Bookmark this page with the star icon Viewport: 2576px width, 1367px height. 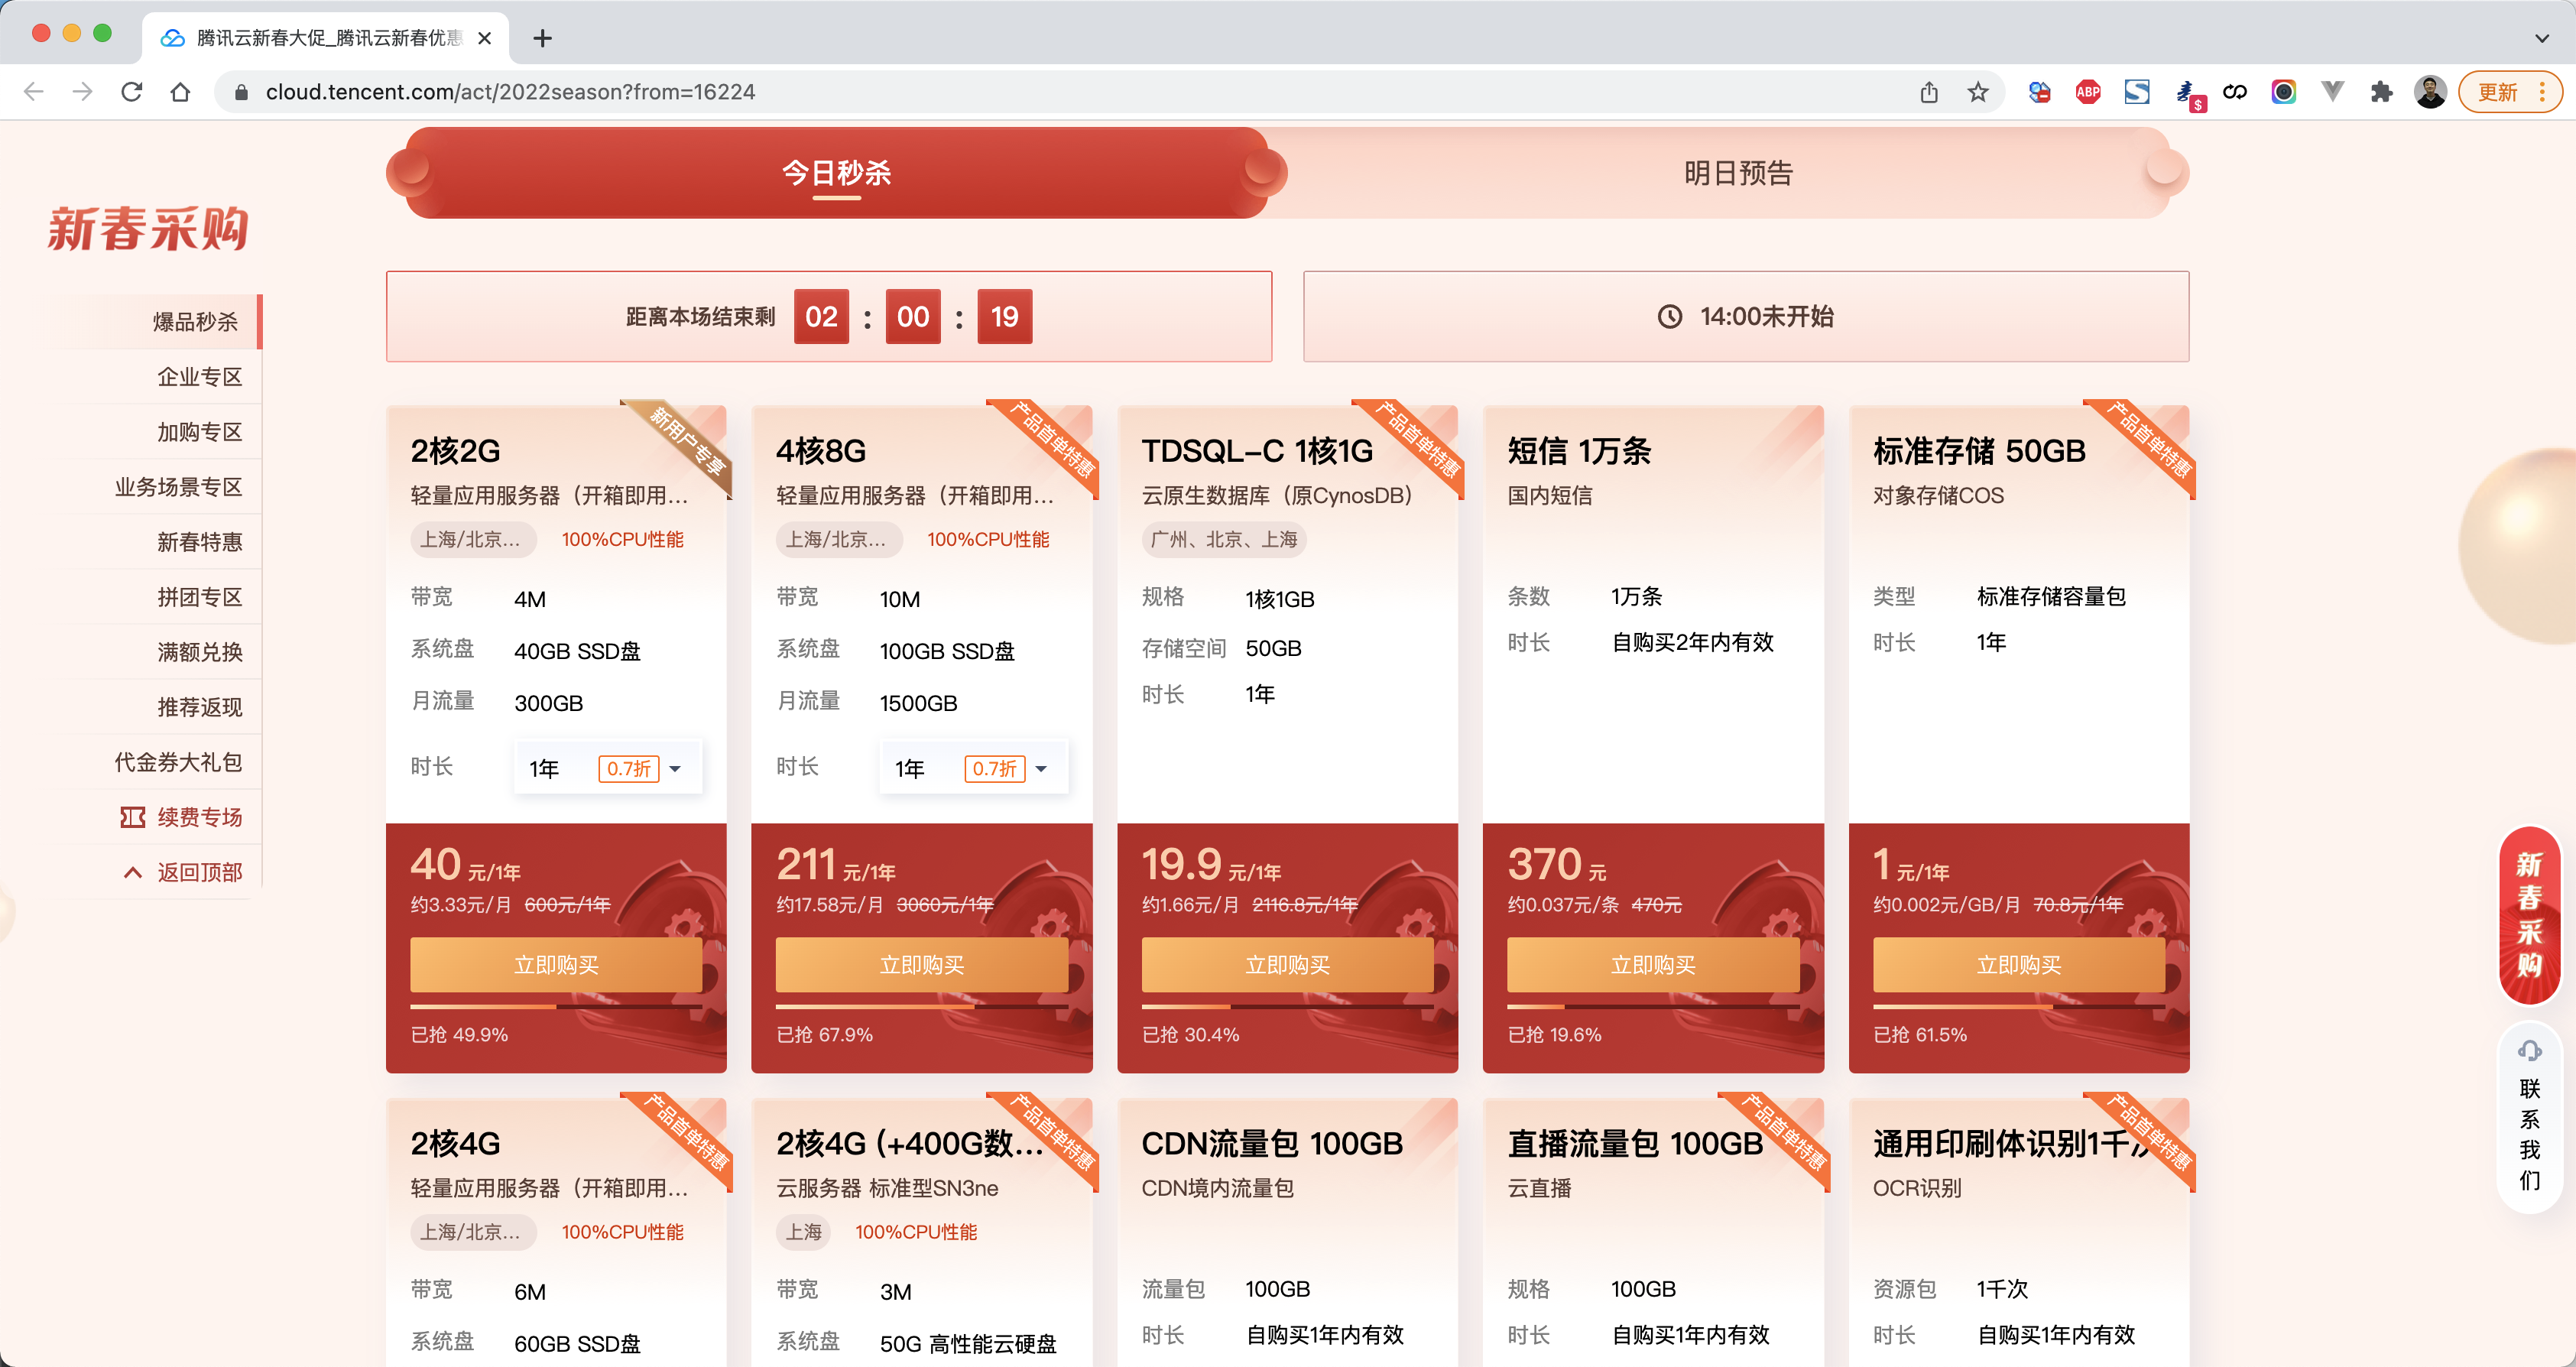1977,92
